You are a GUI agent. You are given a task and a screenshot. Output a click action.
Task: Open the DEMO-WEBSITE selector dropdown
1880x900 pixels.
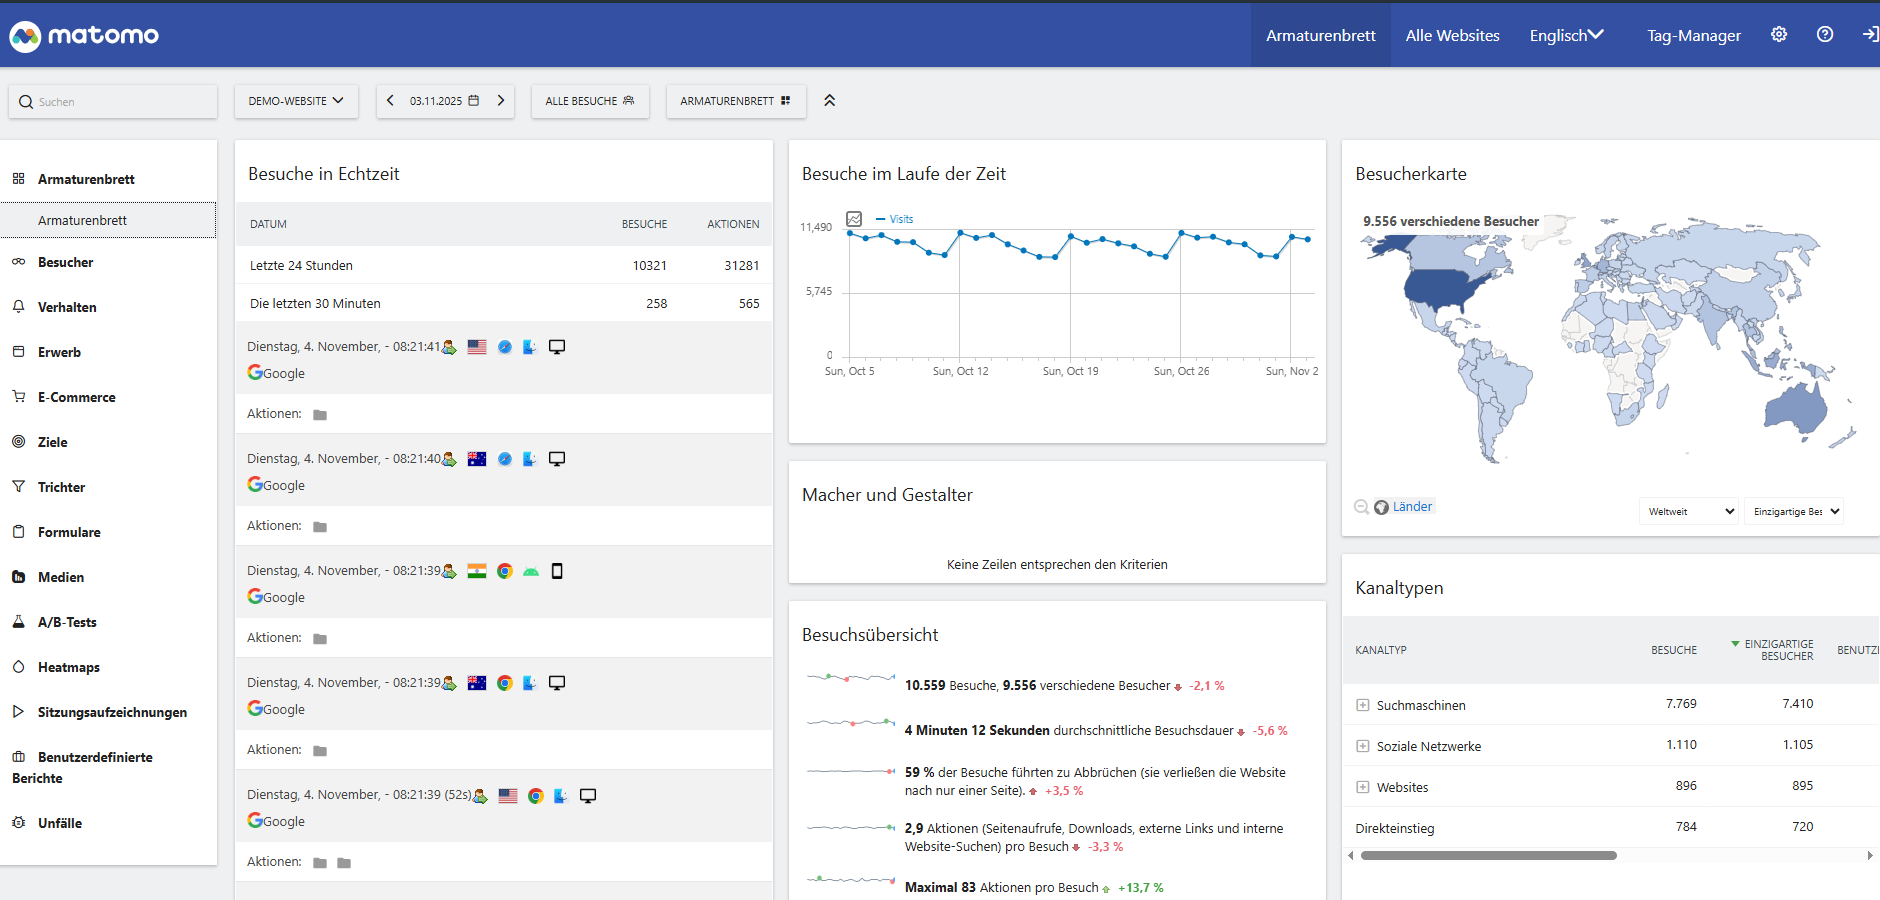pos(296,101)
